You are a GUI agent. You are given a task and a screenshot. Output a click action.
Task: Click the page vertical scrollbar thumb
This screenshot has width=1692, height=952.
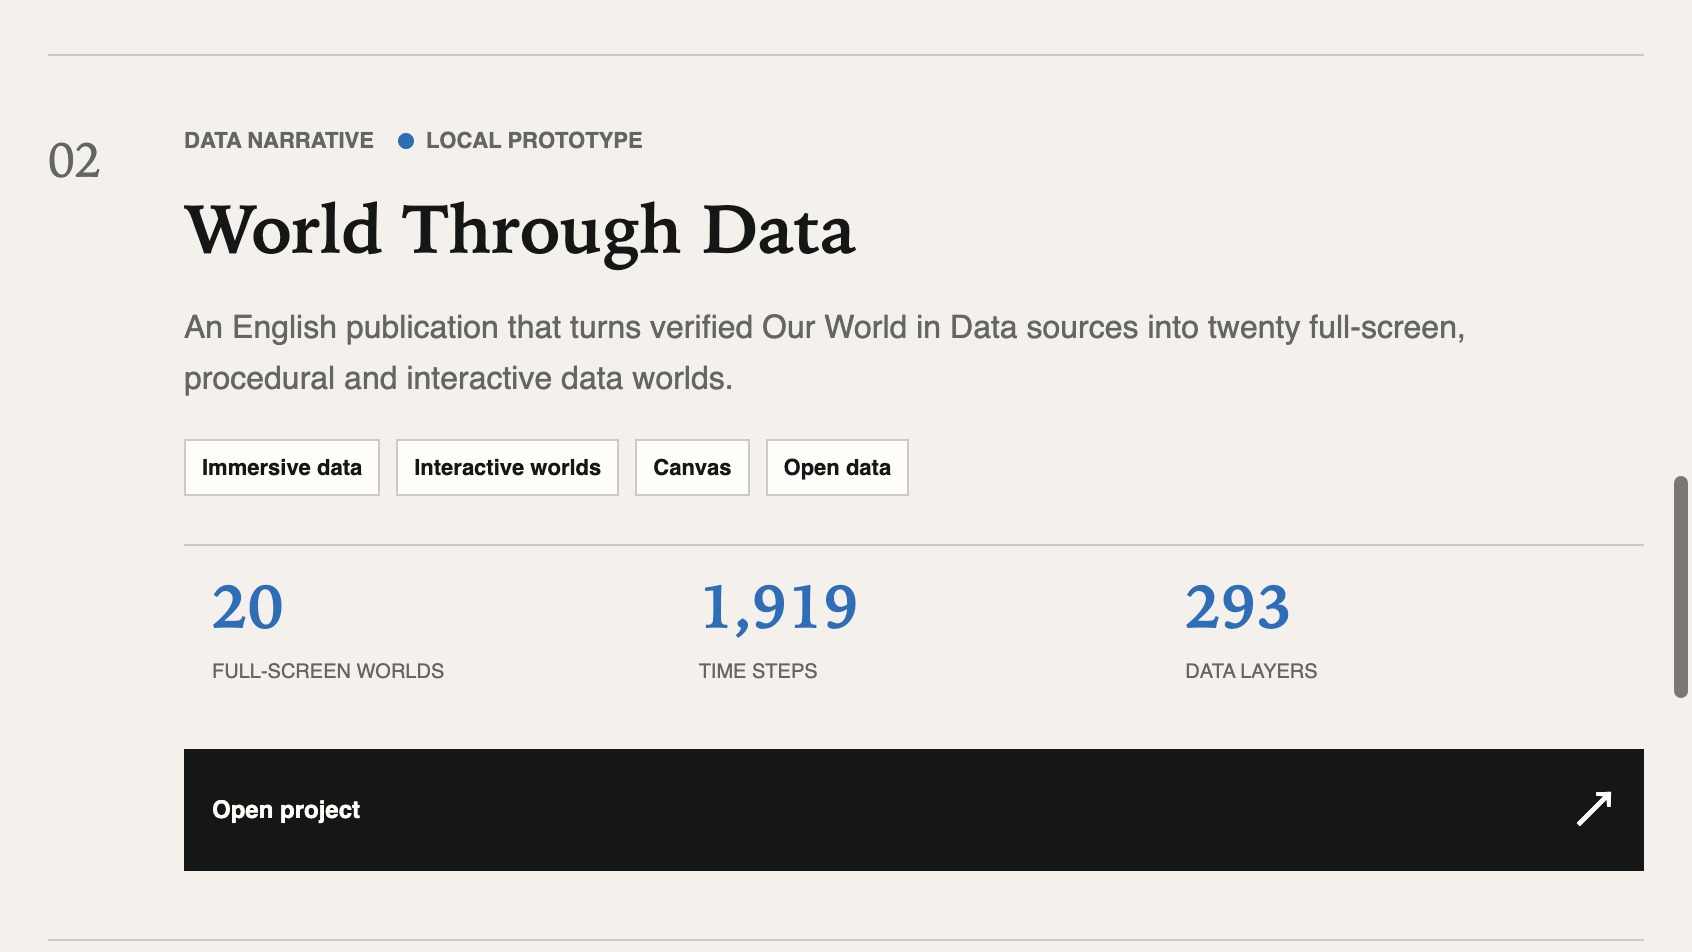click(x=1681, y=587)
